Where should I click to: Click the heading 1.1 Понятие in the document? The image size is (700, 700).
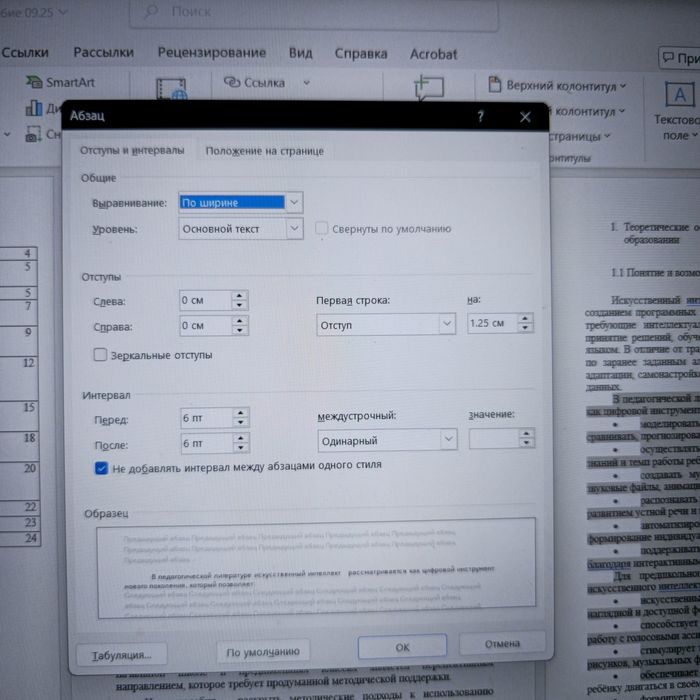(654, 272)
